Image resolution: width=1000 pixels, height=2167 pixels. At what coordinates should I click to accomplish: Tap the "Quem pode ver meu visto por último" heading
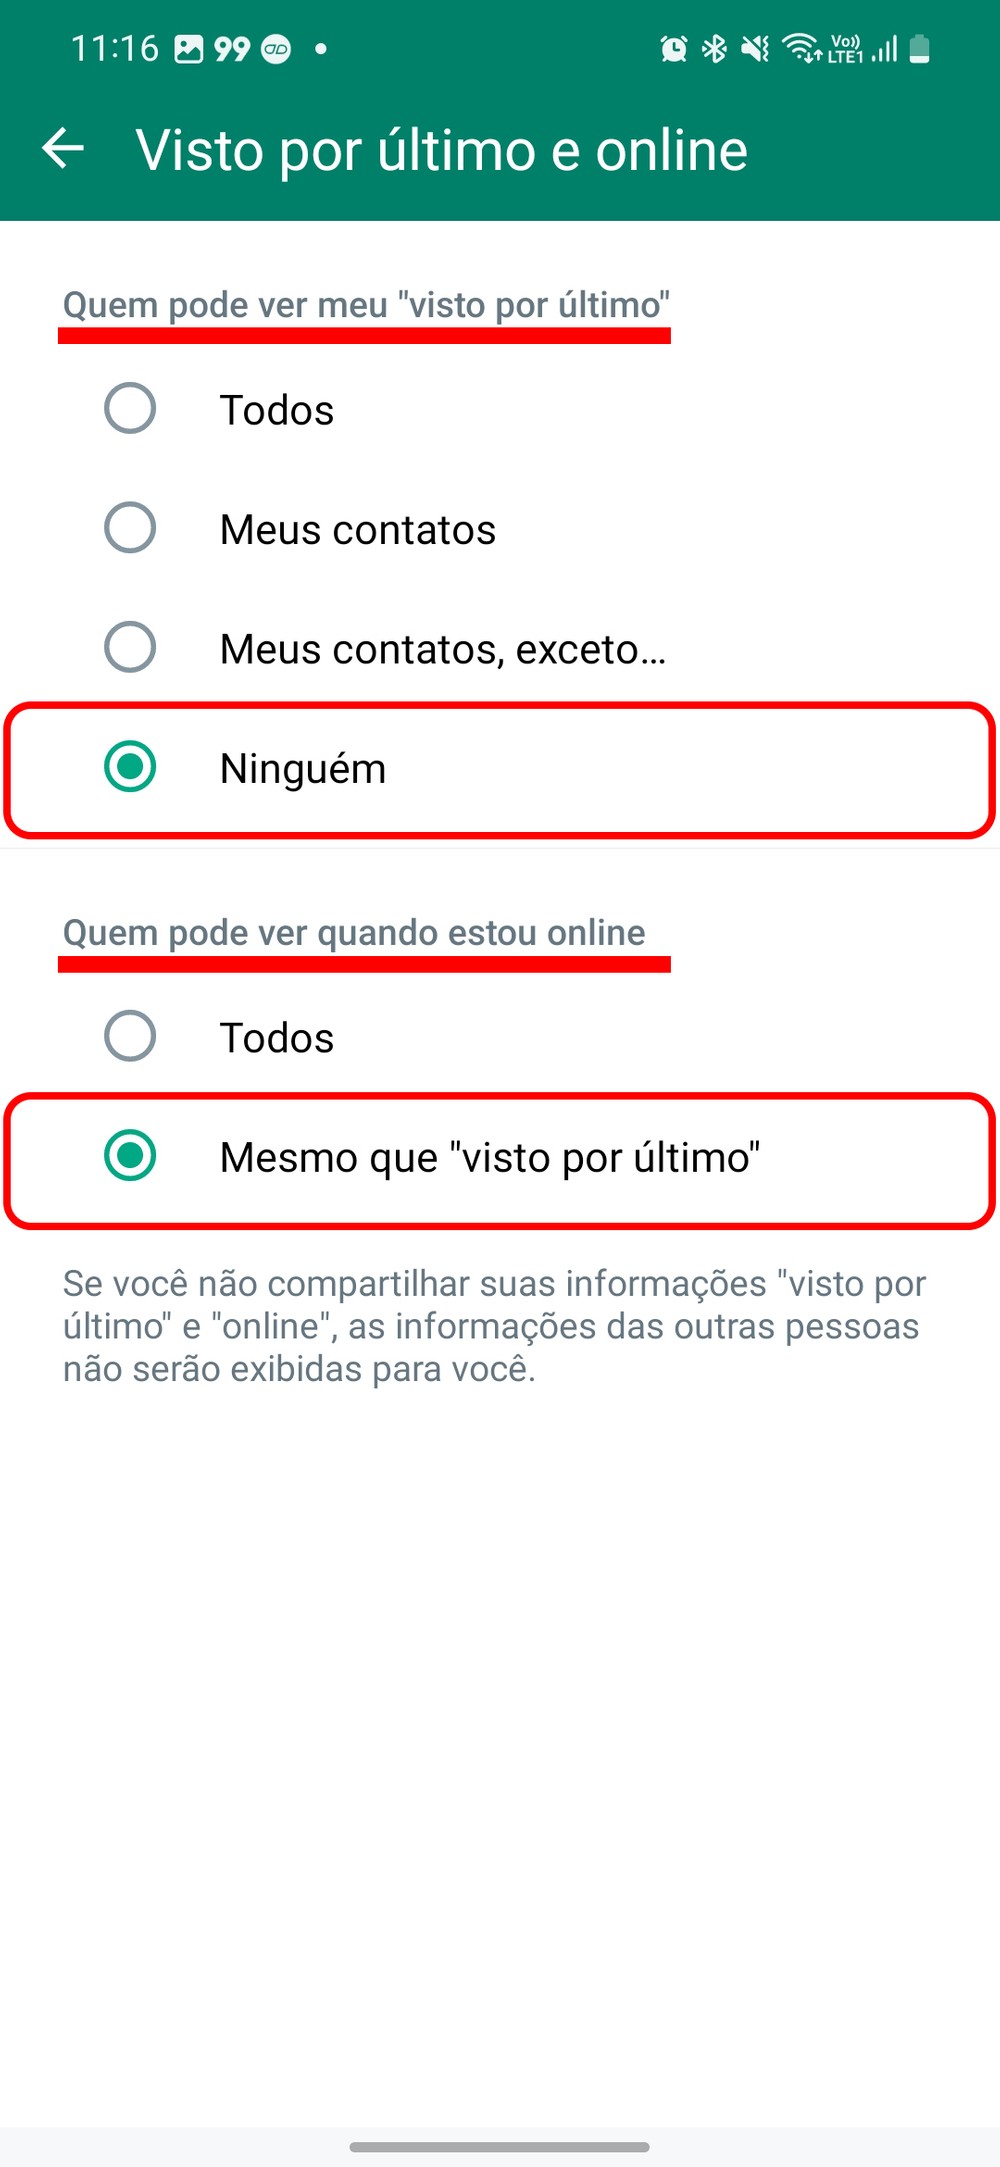[366, 305]
